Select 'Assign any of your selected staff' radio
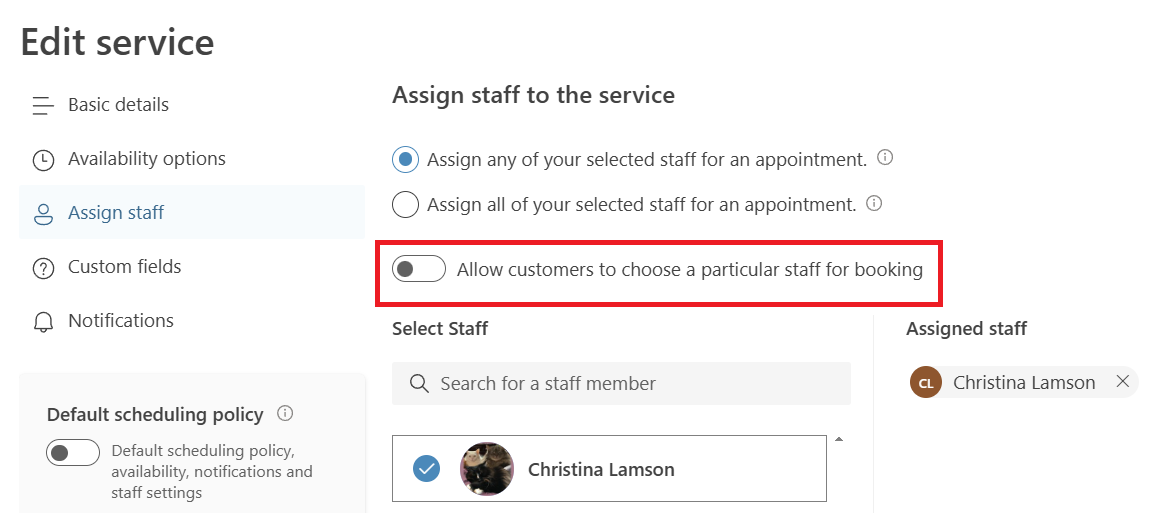The image size is (1156, 513). (405, 159)
